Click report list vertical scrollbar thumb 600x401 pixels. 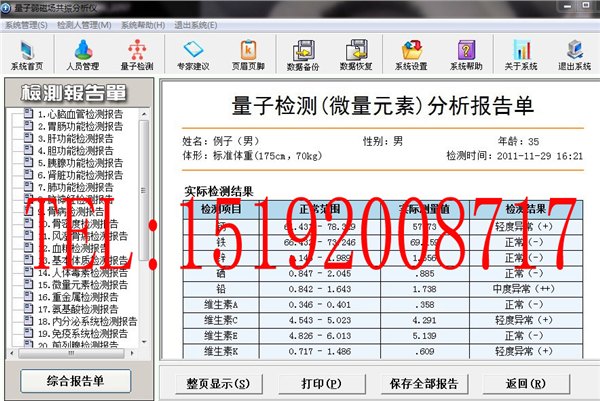click(144, 190)
